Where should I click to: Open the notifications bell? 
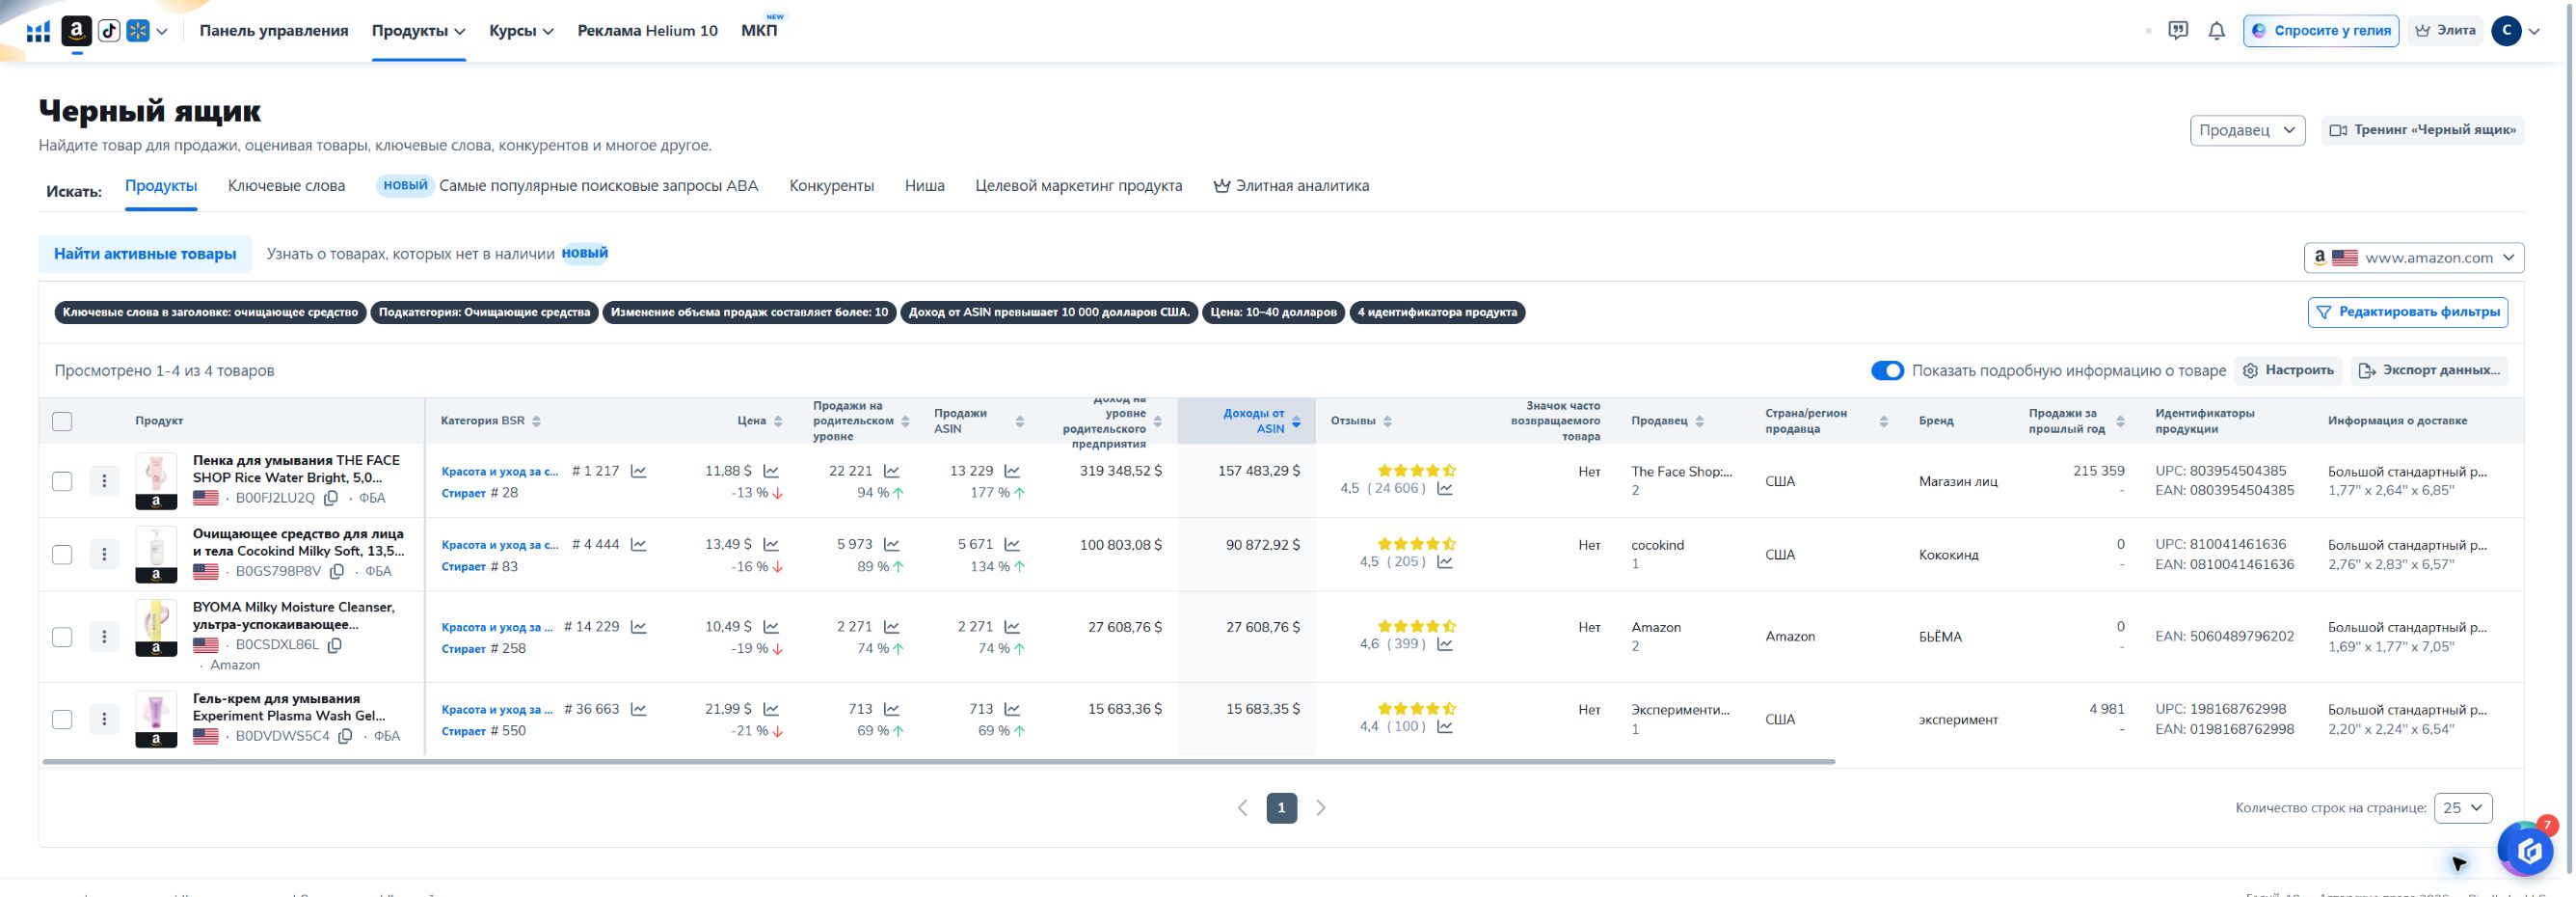coord(2216,31)
